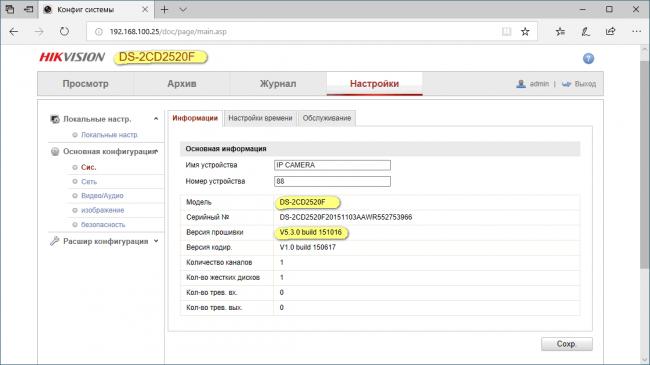
Task: Switch to the Архив tab
Action: point(182,84)
